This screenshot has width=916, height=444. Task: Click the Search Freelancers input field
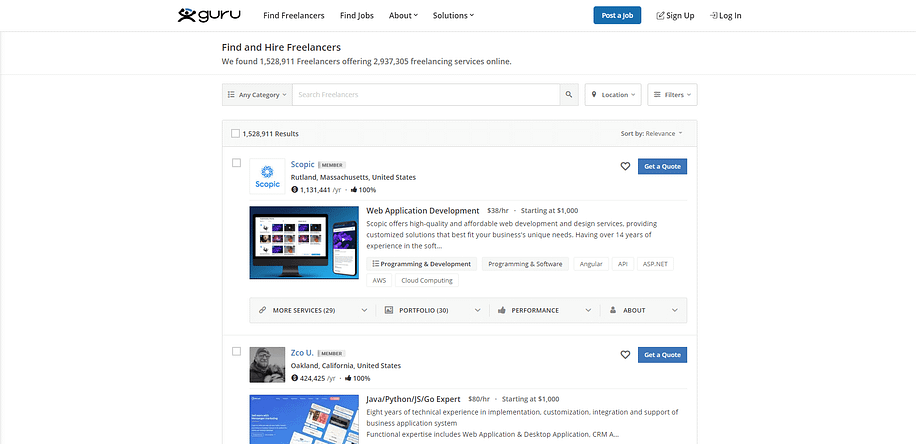[425, 95]
